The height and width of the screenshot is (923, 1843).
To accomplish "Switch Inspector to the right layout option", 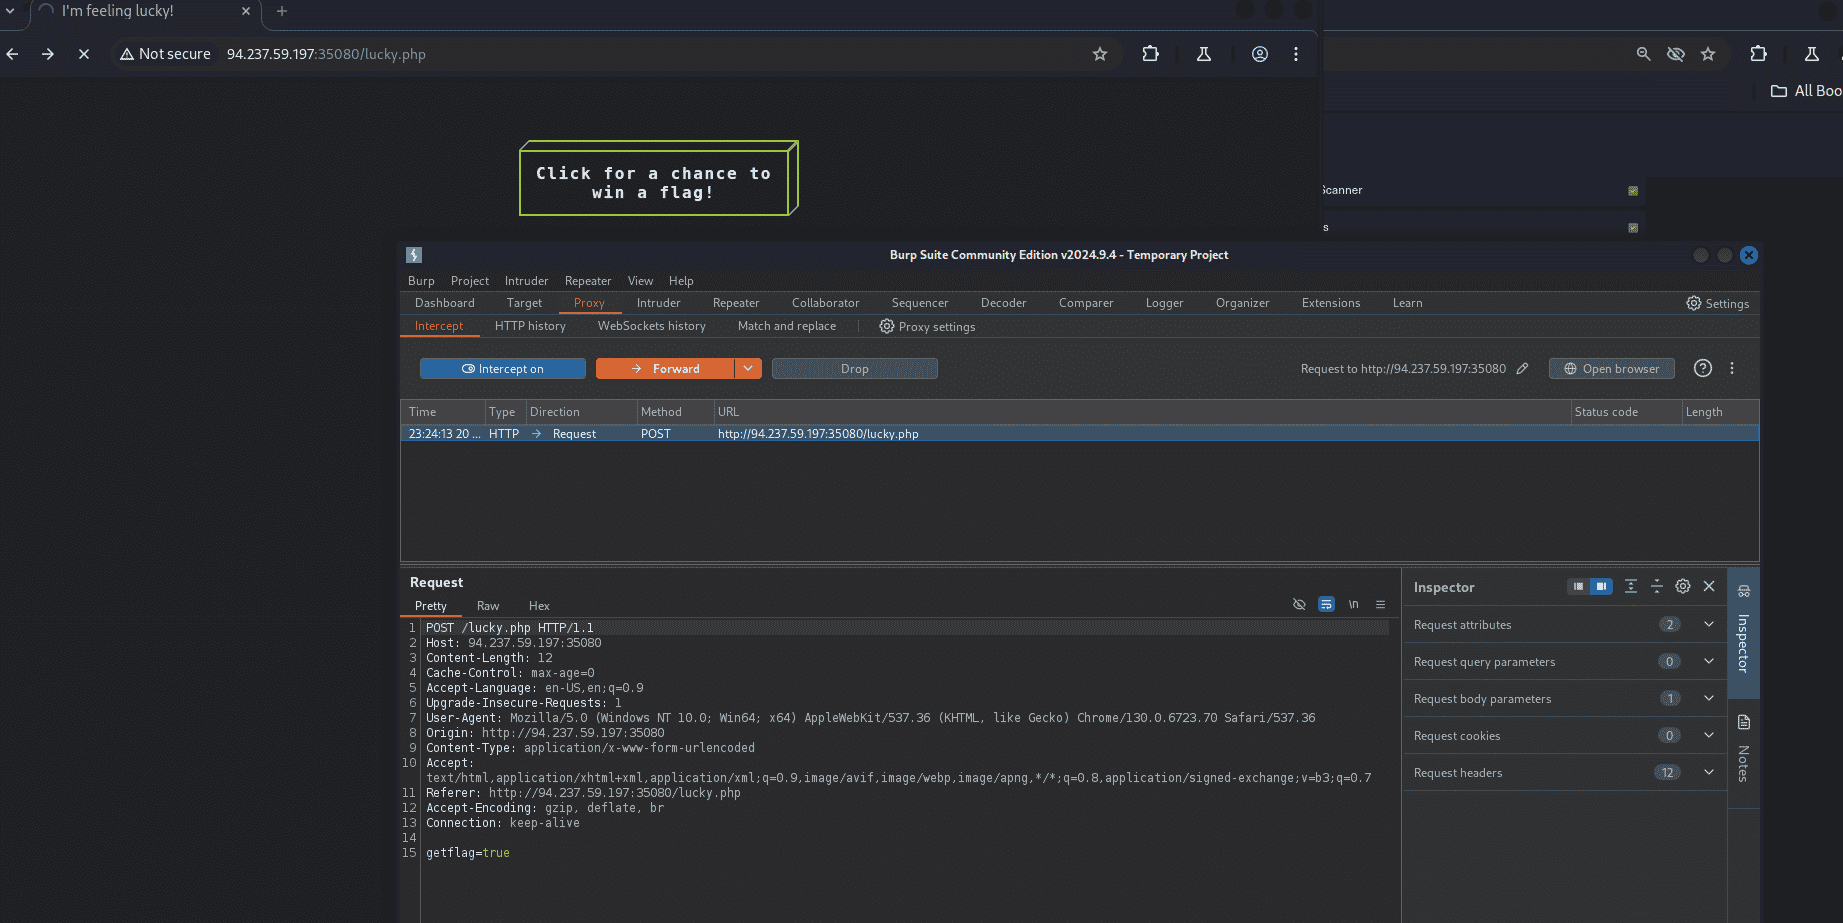I will click(1601, 587).
